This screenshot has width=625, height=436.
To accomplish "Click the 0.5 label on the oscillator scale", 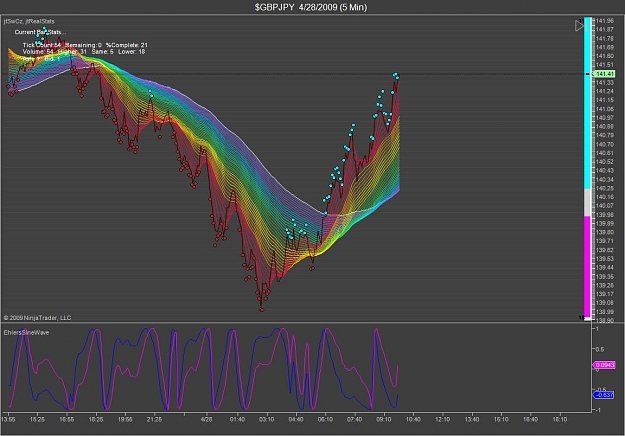I will pyautogui.click(x=599, y=350).
